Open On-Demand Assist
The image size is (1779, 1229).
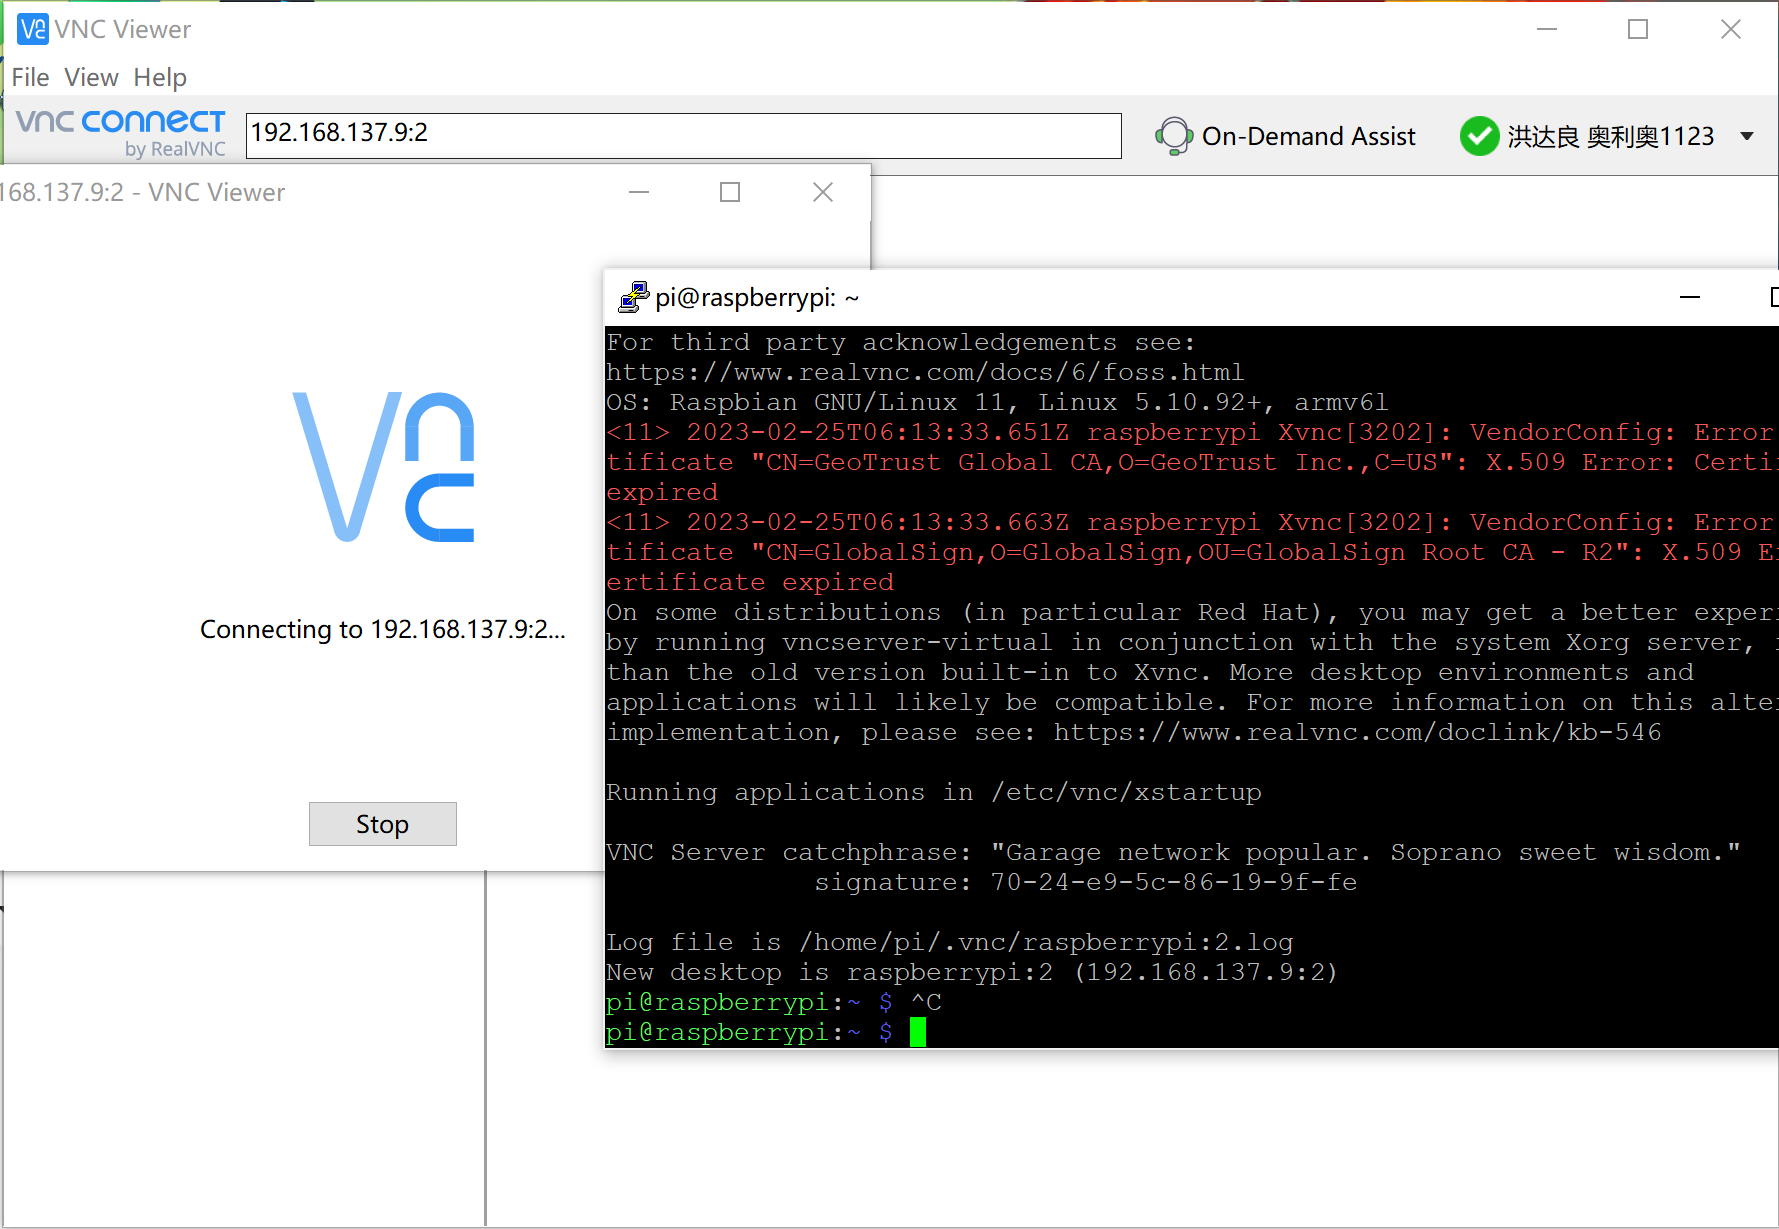(1286, 136)
